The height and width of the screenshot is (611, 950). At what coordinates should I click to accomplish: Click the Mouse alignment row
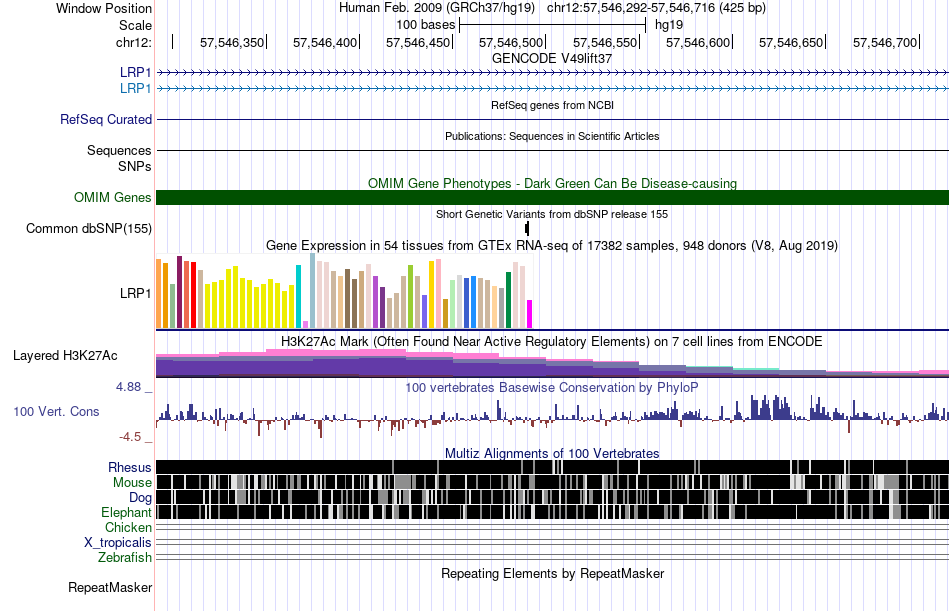tap(553, 482)
